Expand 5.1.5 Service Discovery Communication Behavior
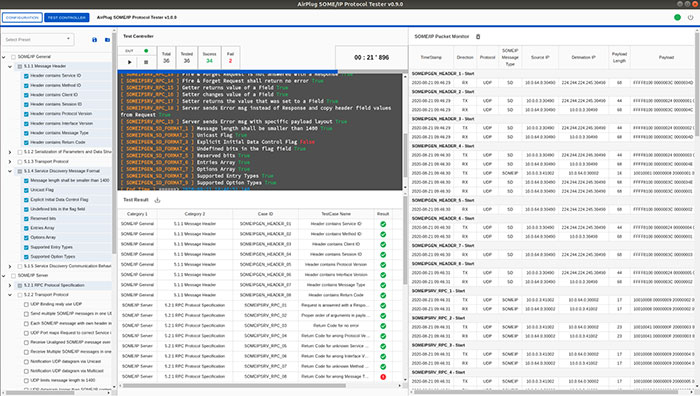 pyautogui.click(x=10, y=267)
